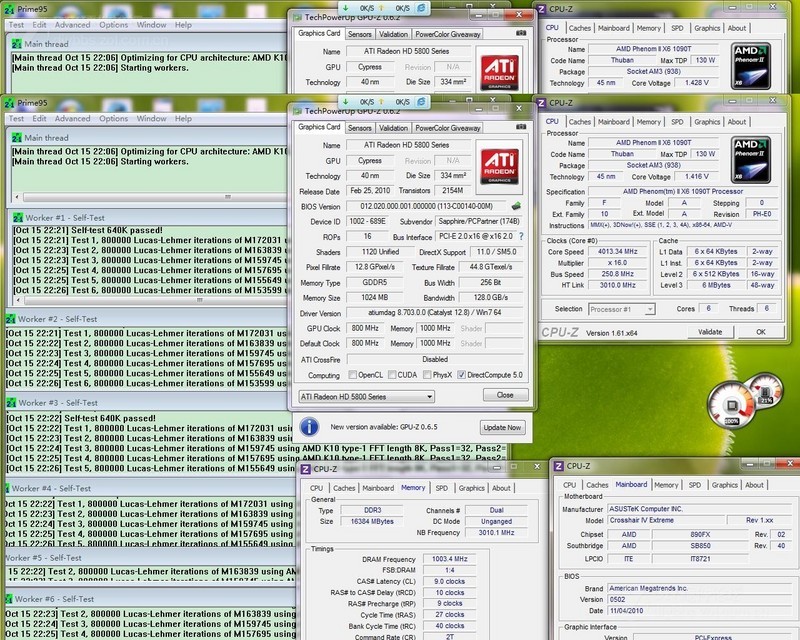The width and height of the screenshot is (800, 640).
Task: Click the OK button in CPU-Z
Action: [x=761, y=332]
